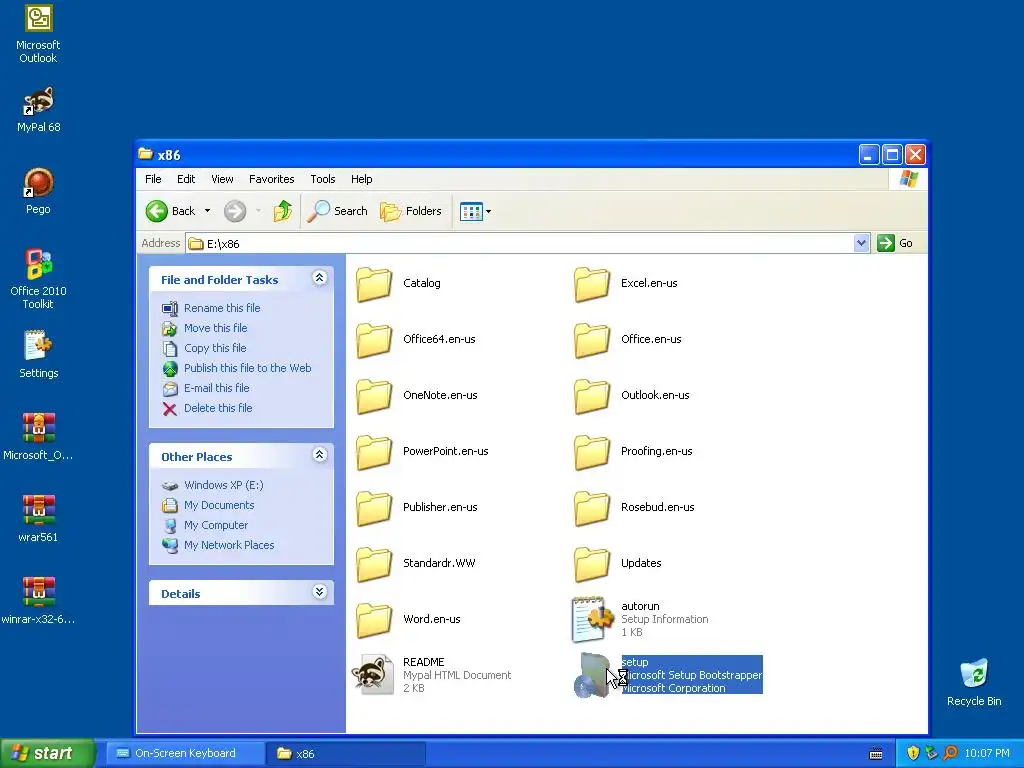Select the Excel.en-us folder
The image size is (1024, 768).
point(626,283)
